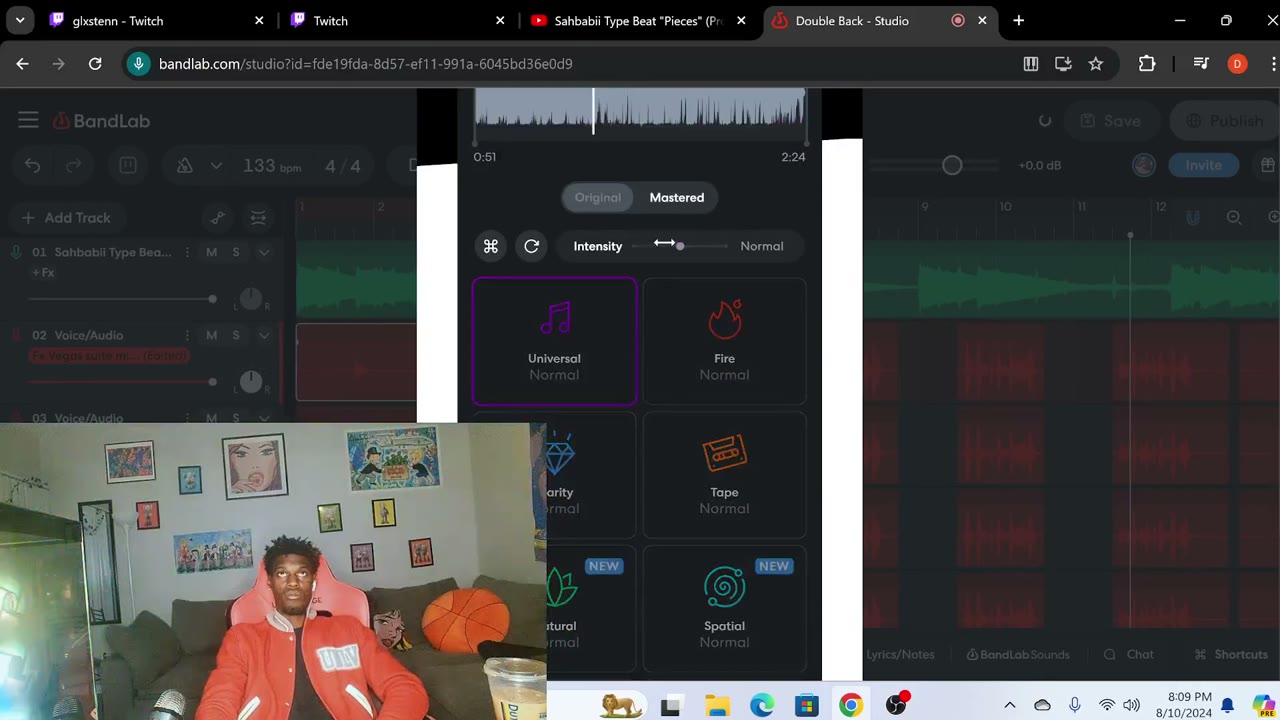Toggle the magnet snap-to-grid icon
This screenshot has width=1280, height=720.
[1193, 218]
